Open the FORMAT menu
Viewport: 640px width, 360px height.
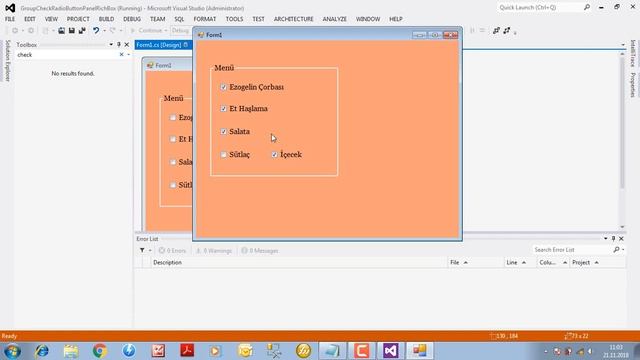204,19
